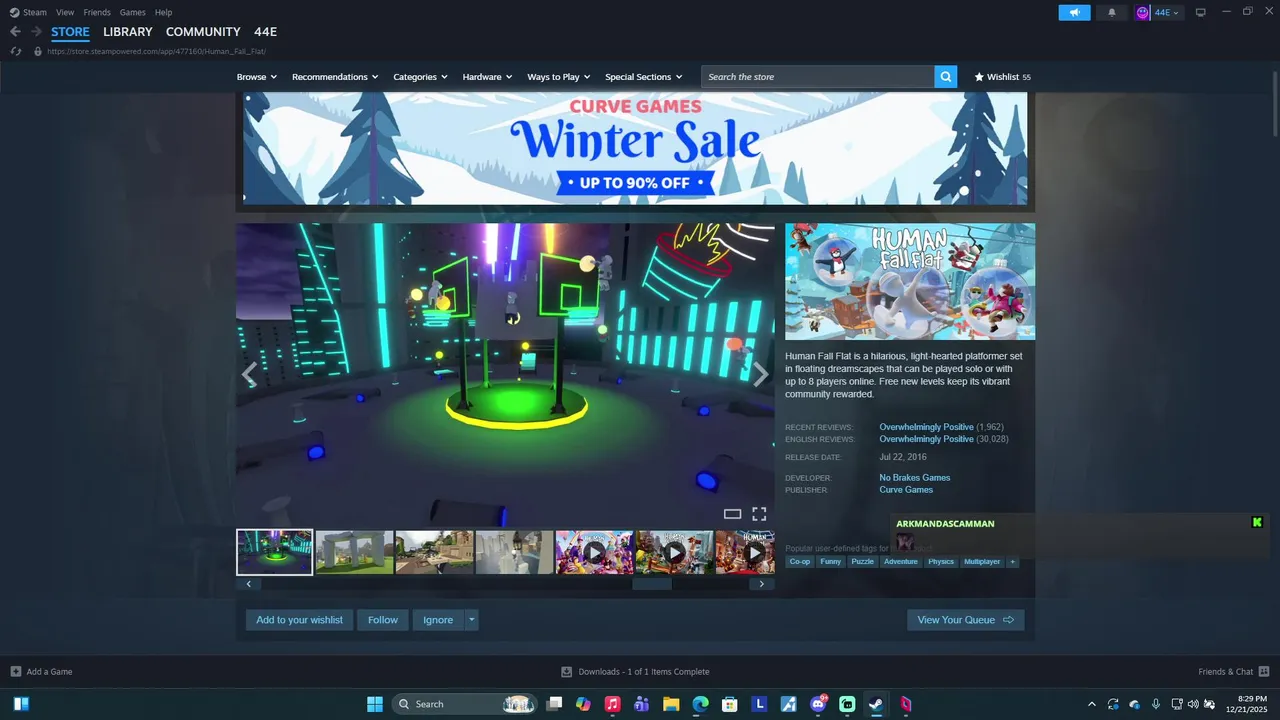
Task: Select the neon basketball screenshot thumbnail
Action: [x=275, y=552]
